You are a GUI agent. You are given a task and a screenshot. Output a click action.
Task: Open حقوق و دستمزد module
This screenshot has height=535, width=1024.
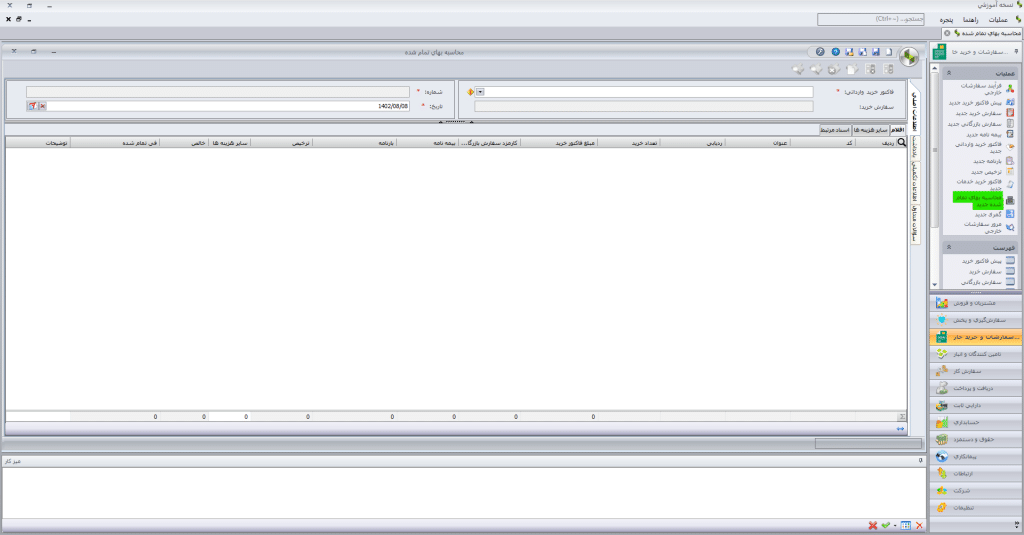point(976,440)
